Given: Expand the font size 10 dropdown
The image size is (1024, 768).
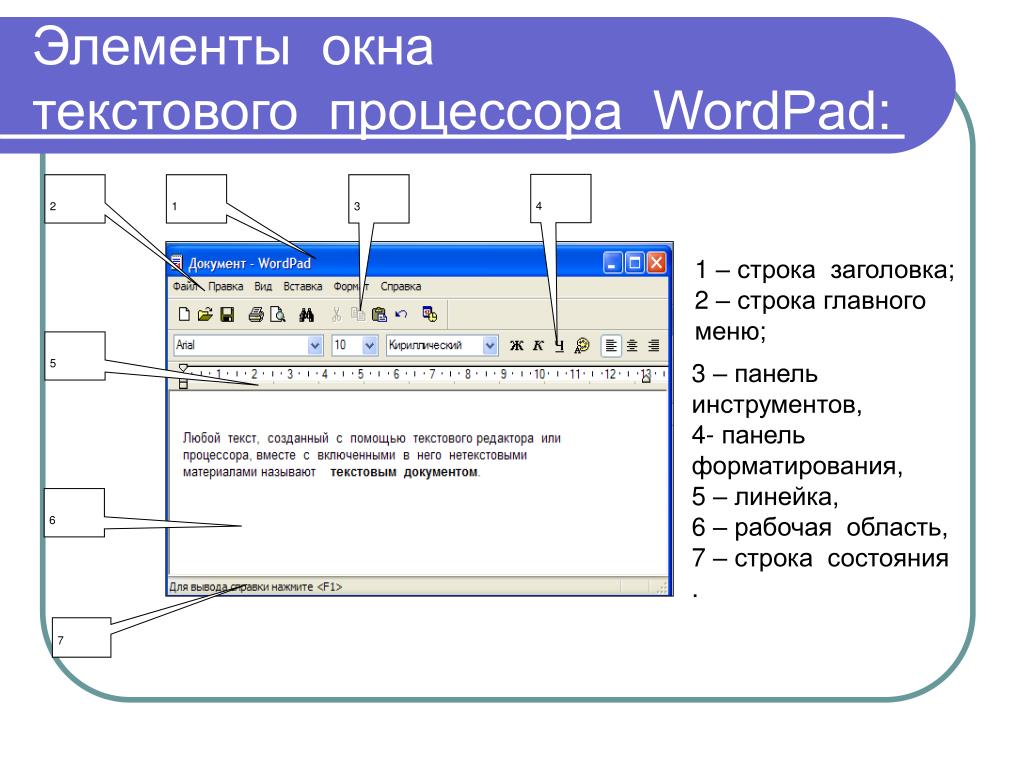Looking at the screenshot, I should 370,345.
